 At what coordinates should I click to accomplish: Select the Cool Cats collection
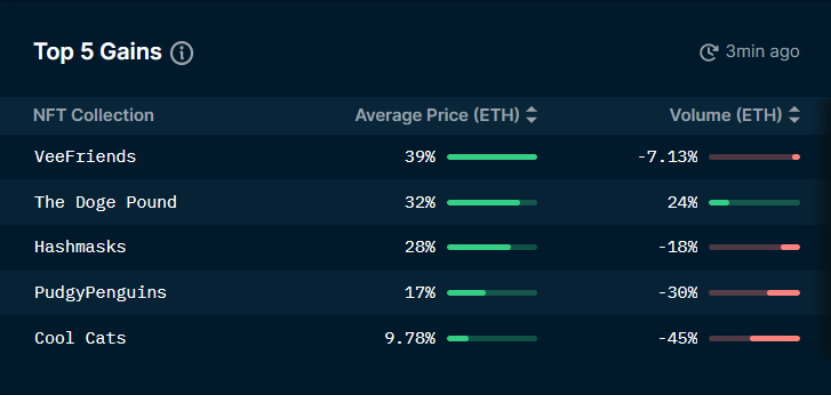pos(81,338)
